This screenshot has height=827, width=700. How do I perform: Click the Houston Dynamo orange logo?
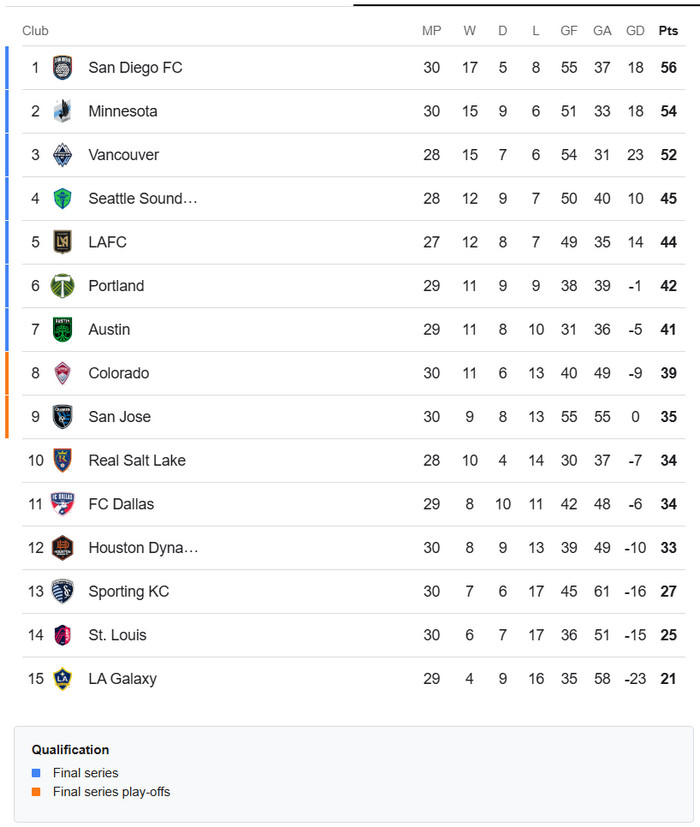tap(62, 548)
